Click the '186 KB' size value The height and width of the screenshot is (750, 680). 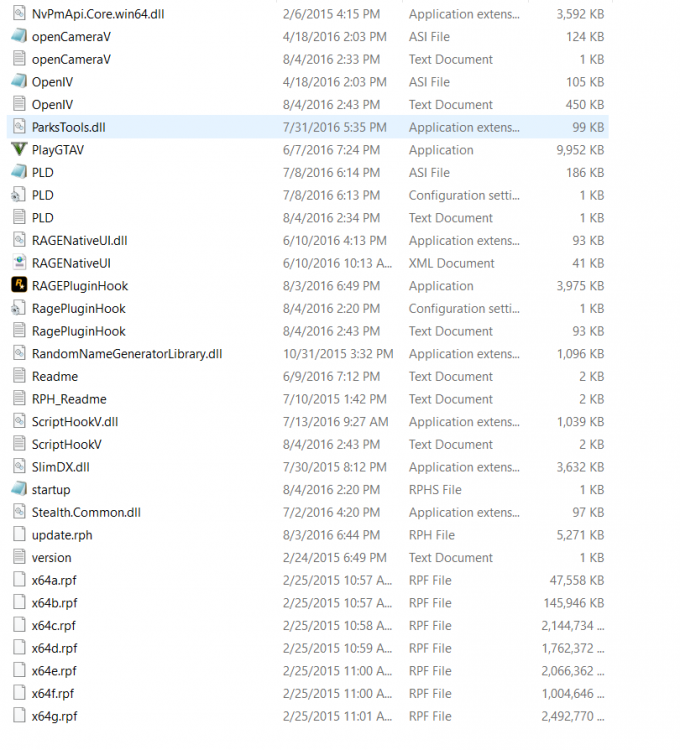pyautogui.click(x=585, y=173)
